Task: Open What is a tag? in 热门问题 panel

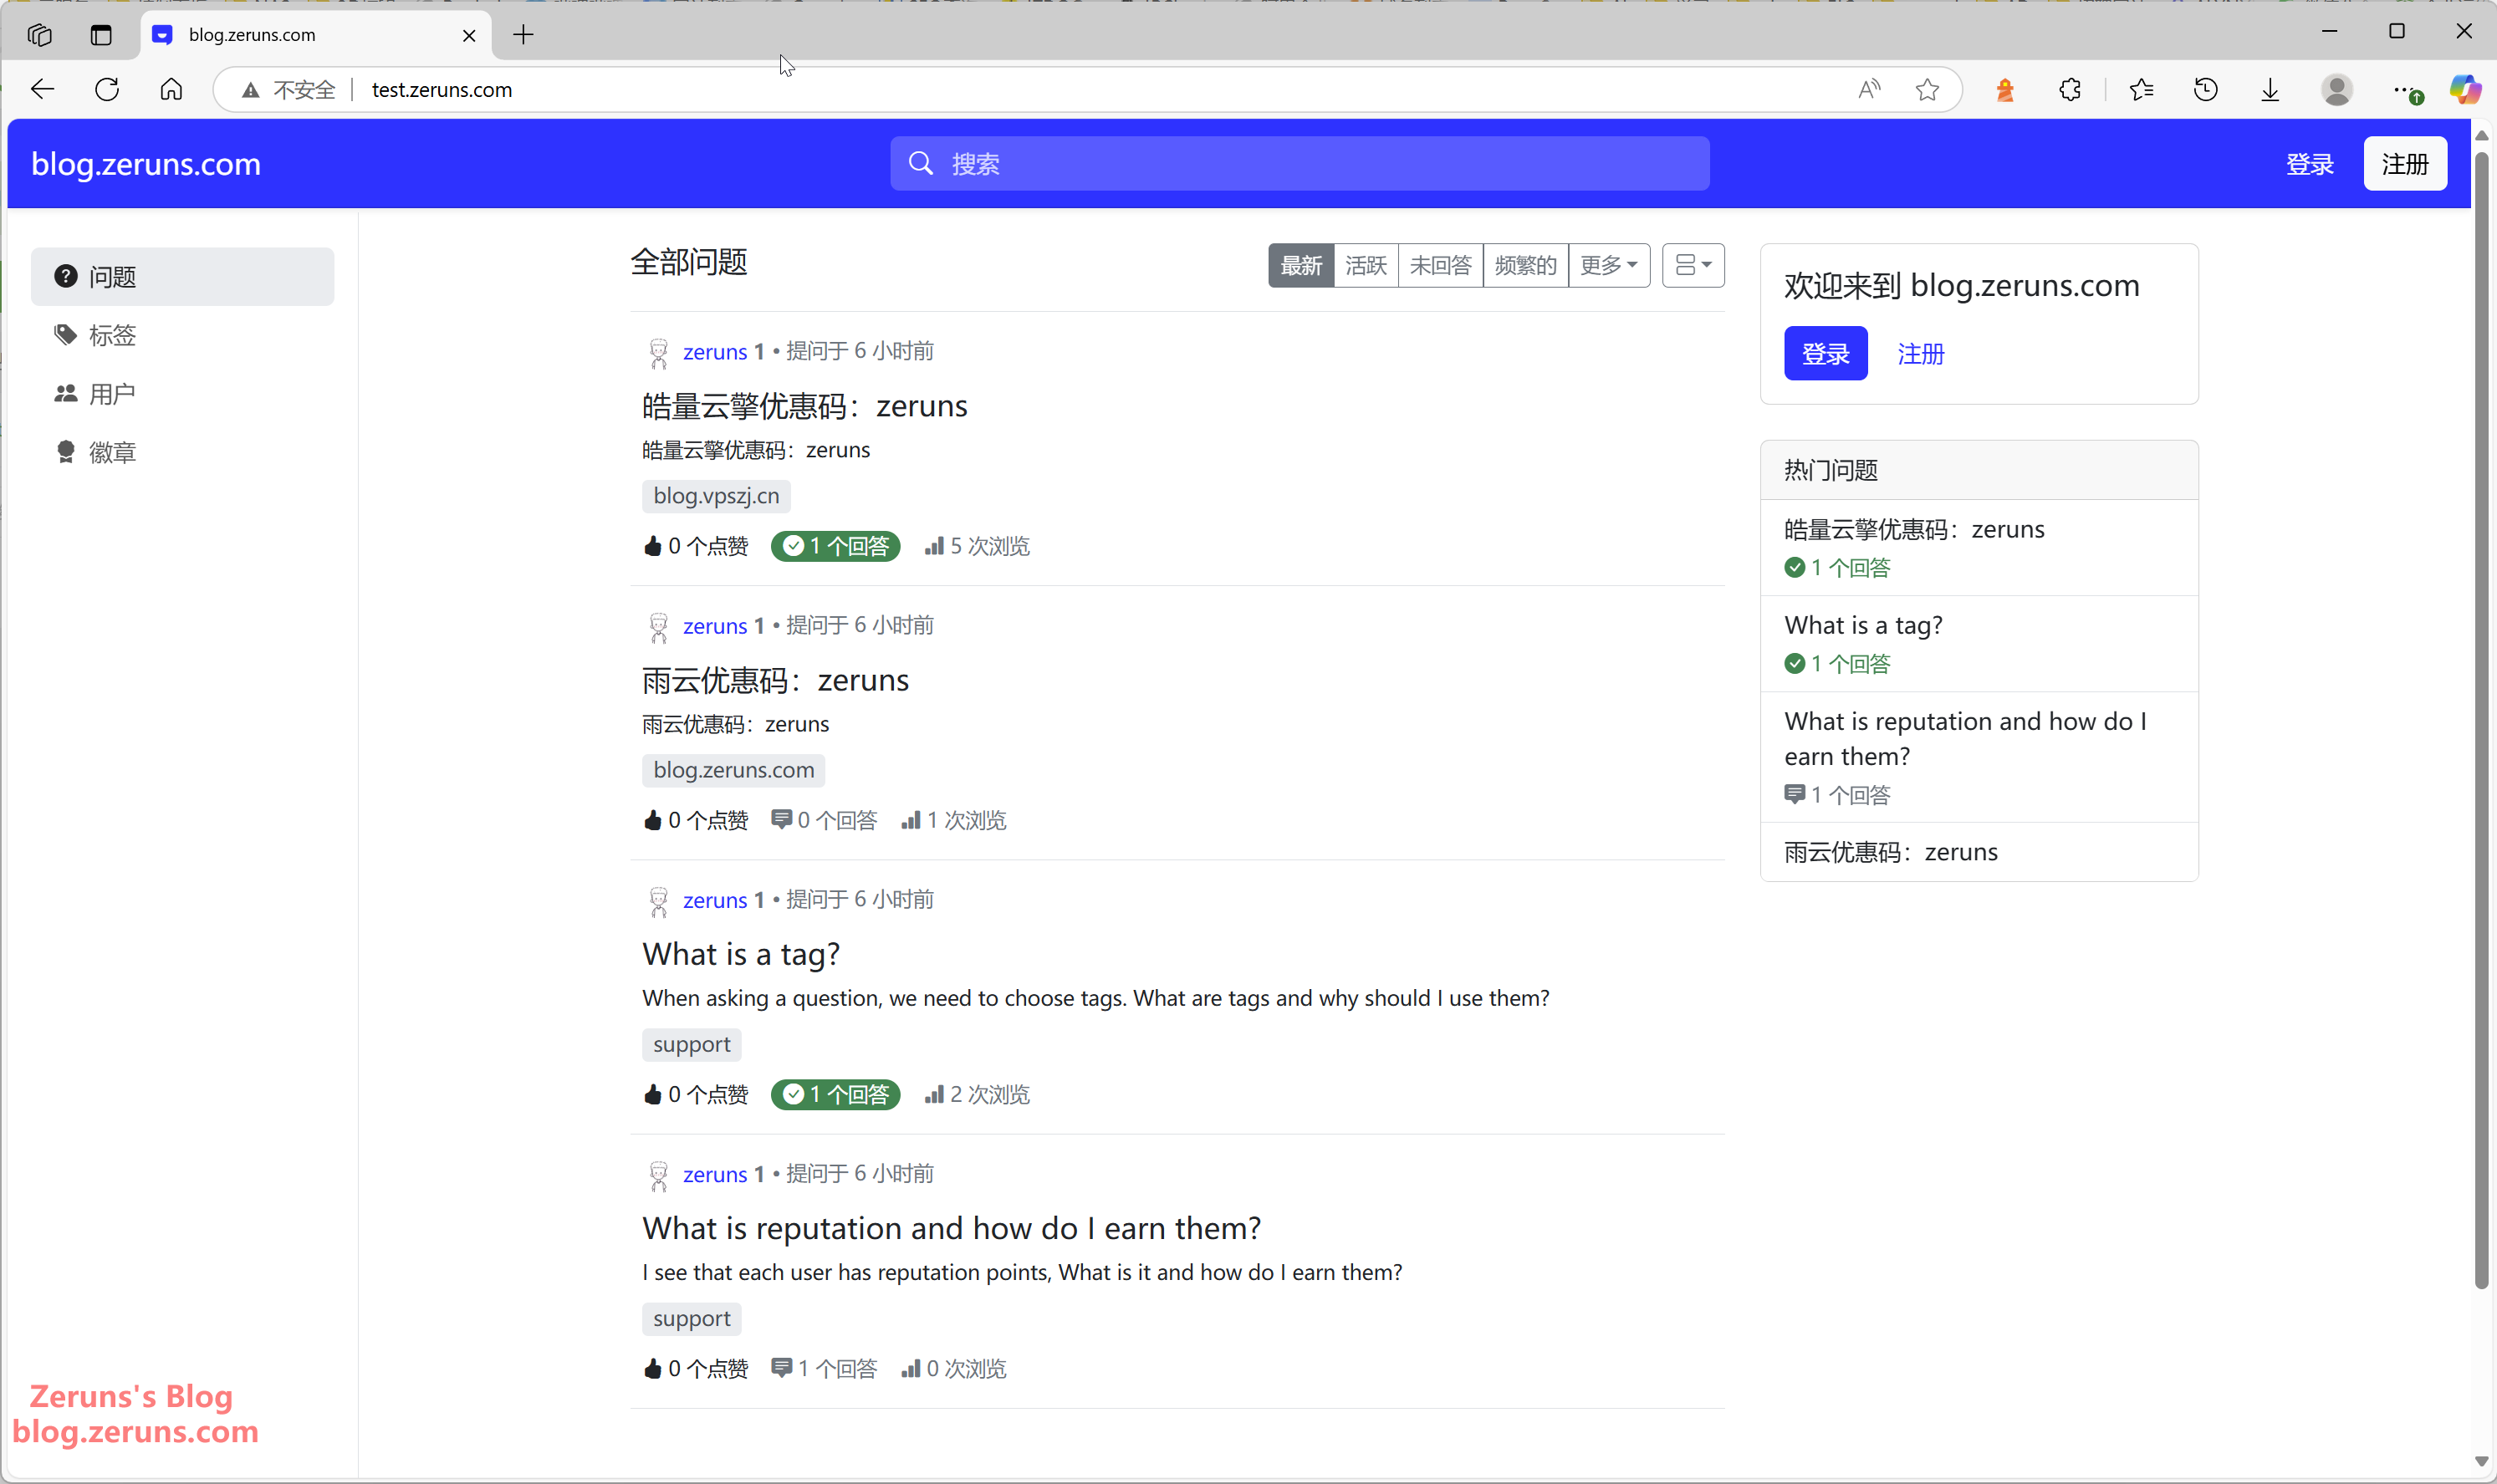Action: pos(1864,625)
